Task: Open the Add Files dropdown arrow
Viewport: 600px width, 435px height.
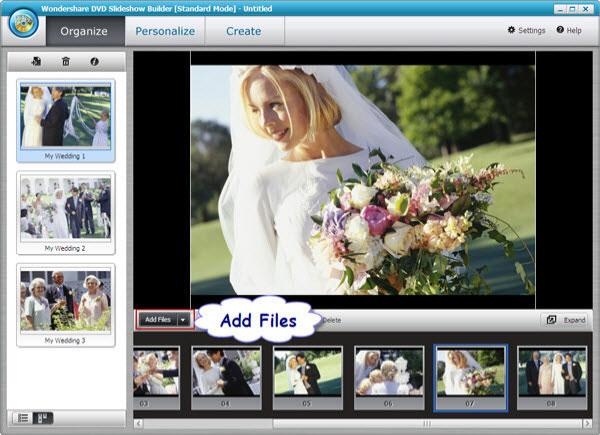Action: [x=183, y=320]
